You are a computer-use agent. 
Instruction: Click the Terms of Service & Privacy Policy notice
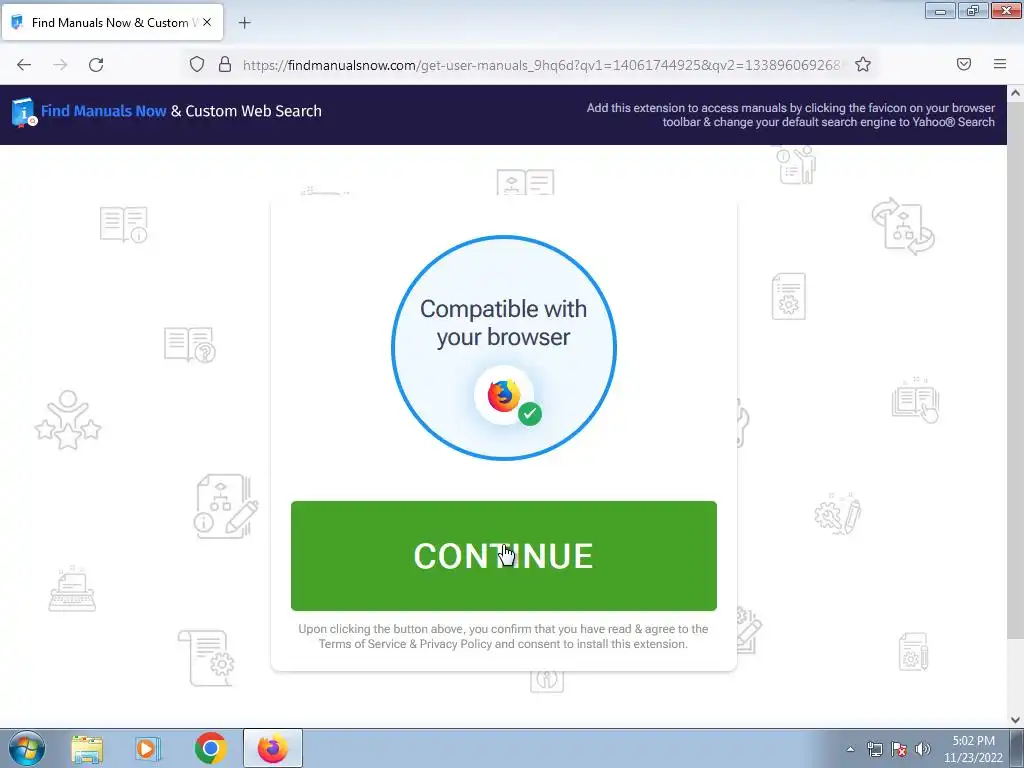(503, 636)
